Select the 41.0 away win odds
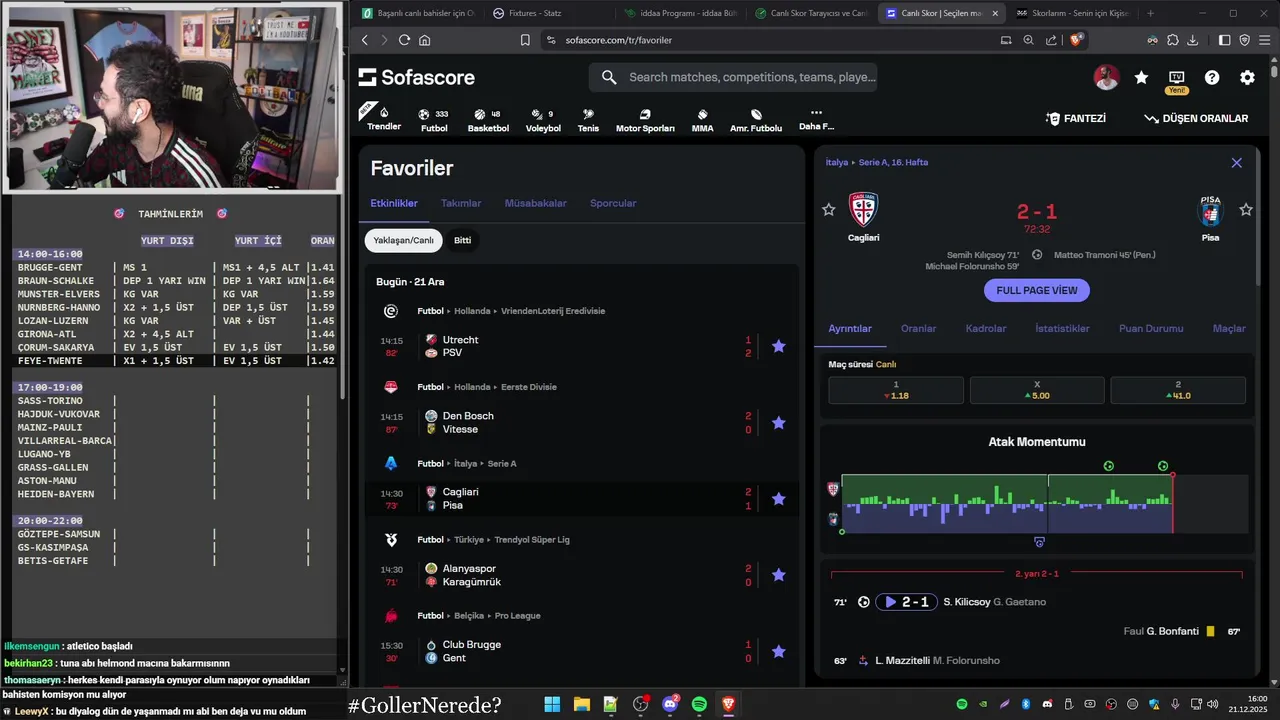 (1178, 390)
